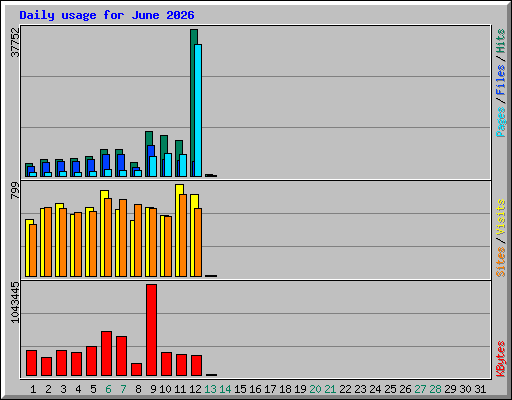Click the 'Hits' legend label
Image resolution: width=512 pixels, height=400 pixels.
(x=501, y=41)
